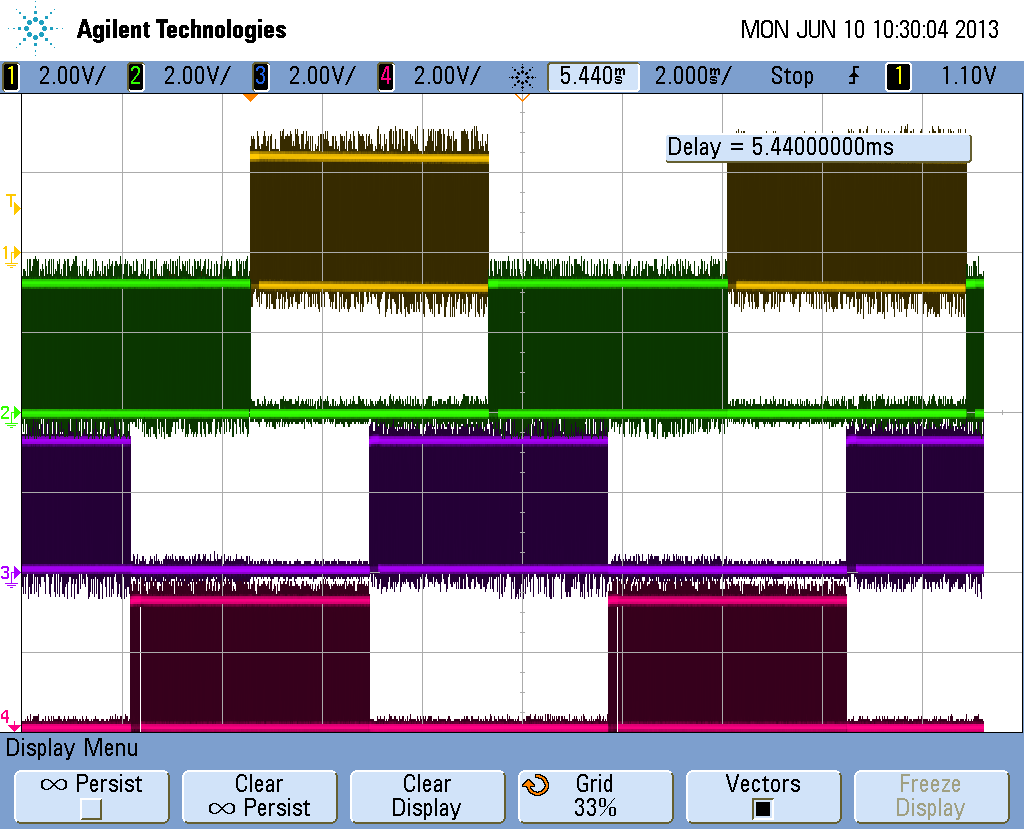
Task: Toggle the infinite Persist softkey
Action: pos(91,796)
